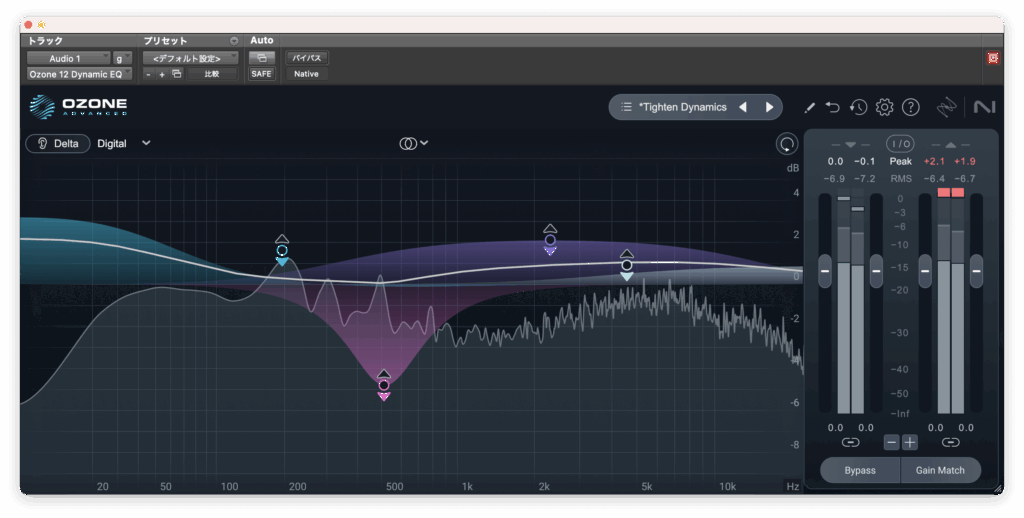Click the undo arrow icon

point(833,107)
